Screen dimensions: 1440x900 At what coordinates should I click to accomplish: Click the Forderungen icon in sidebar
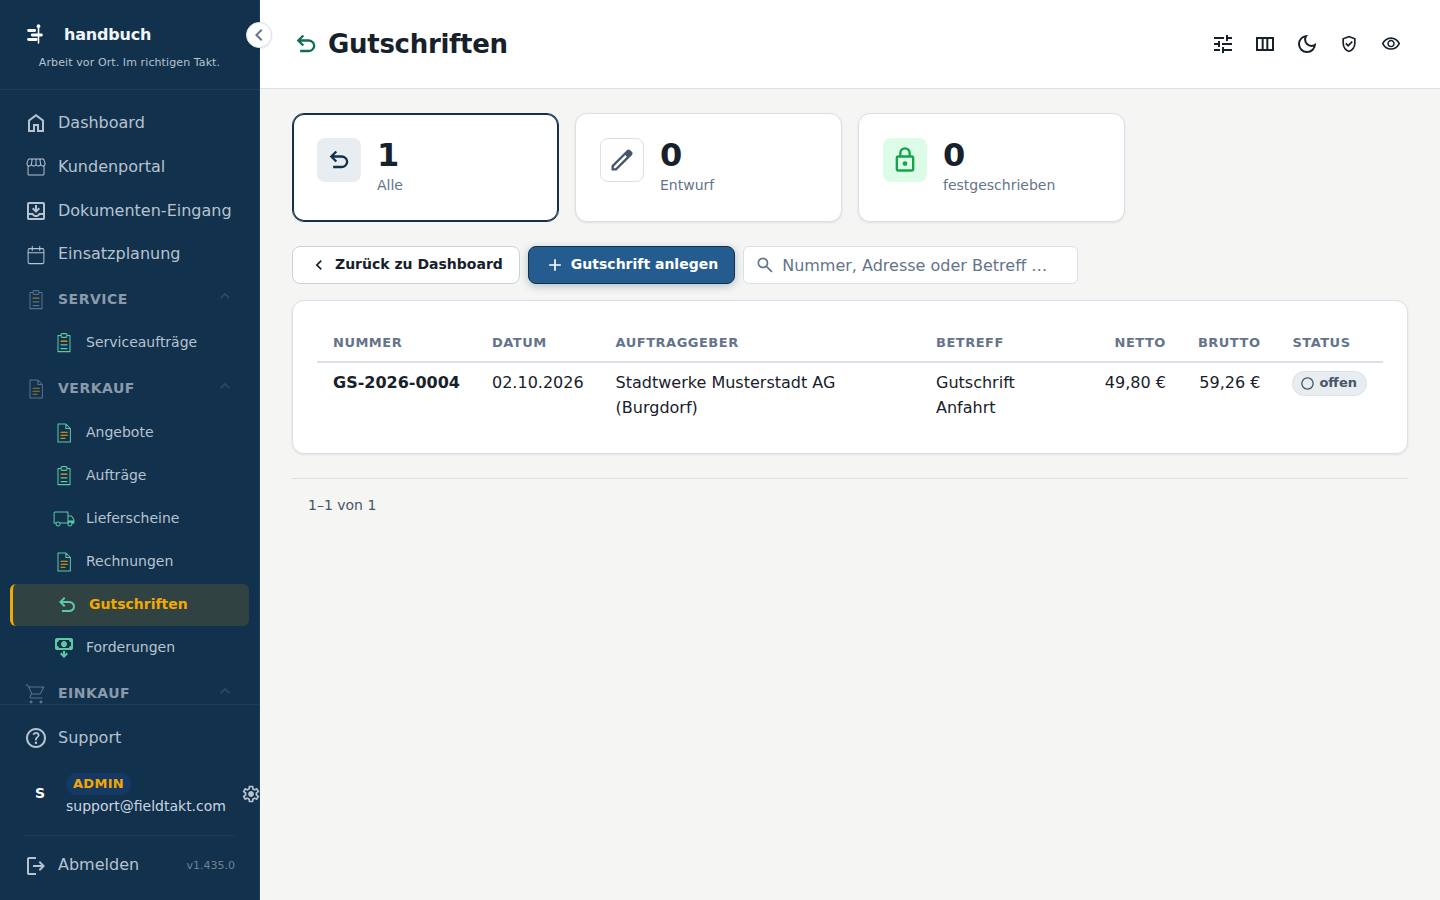pos(64,647)
